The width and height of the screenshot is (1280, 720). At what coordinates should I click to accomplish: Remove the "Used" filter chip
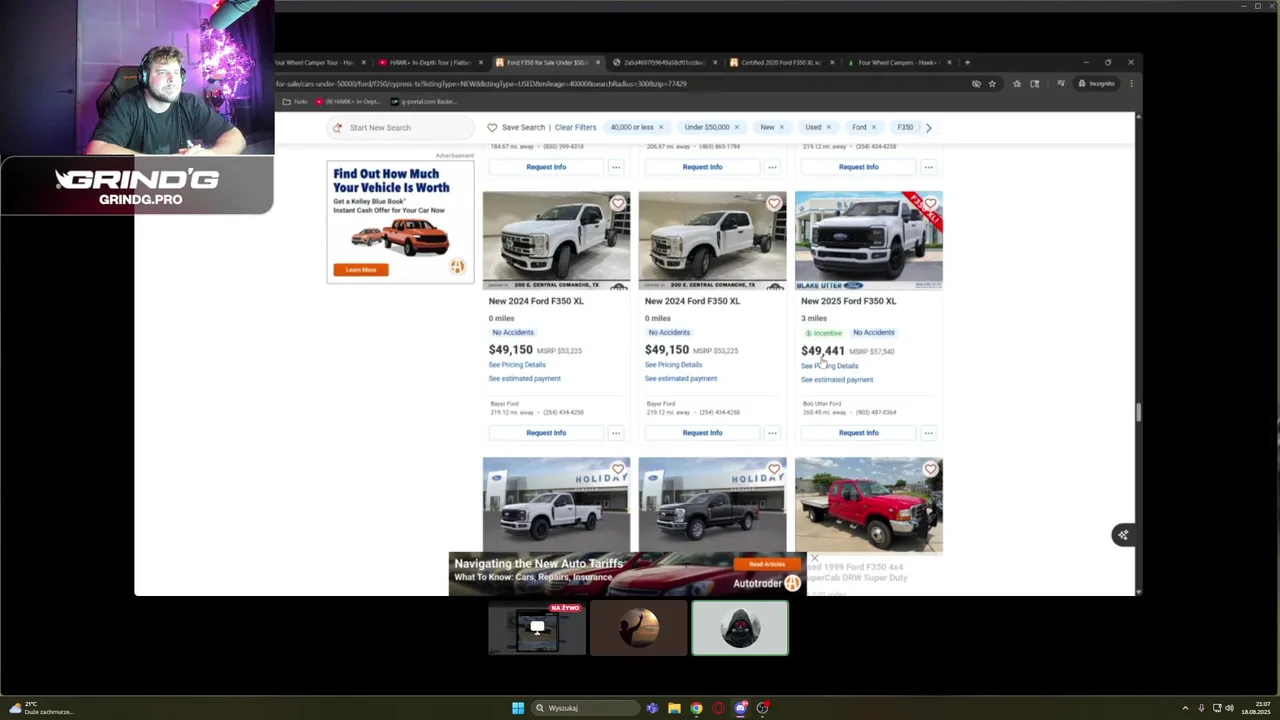(x=829, y=127)
